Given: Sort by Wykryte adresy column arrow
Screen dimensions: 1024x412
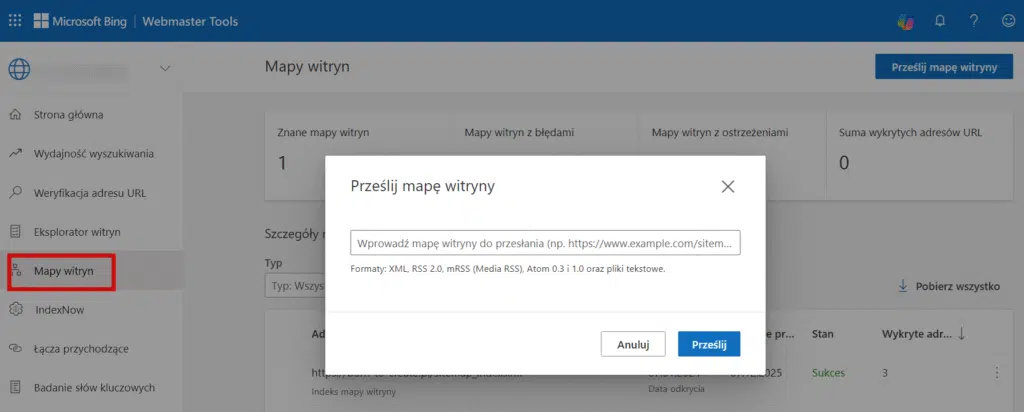Looking at the screenshot, I should tap(961, 334).
